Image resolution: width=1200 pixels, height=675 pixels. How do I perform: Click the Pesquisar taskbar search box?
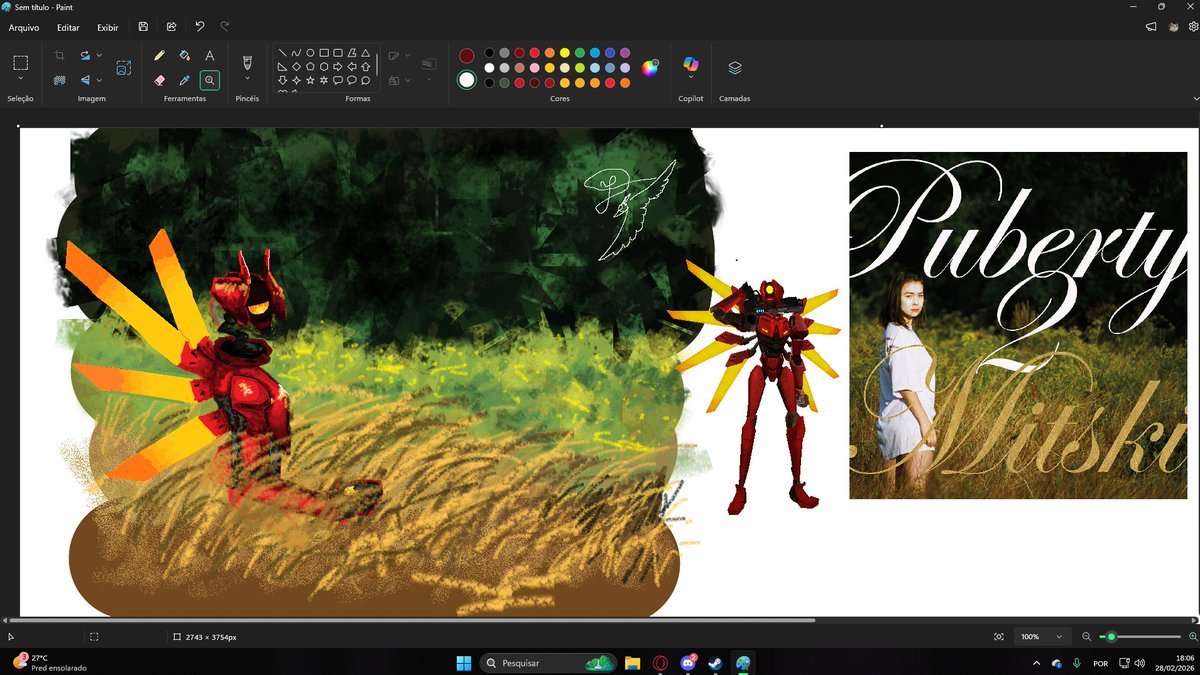click(548, 662)
